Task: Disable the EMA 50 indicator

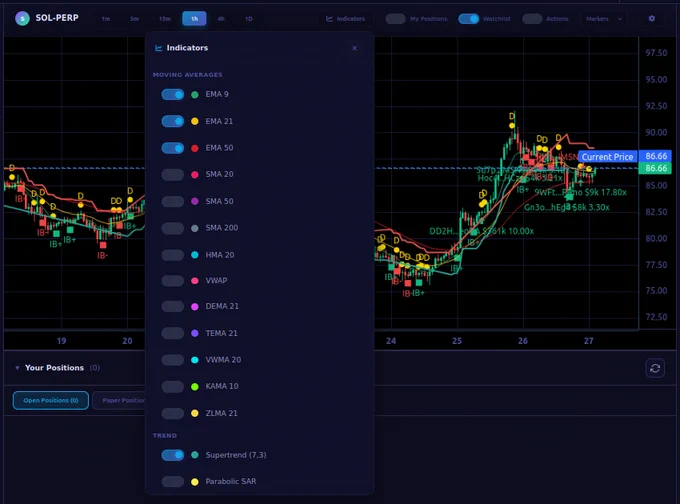Action: 173,148
